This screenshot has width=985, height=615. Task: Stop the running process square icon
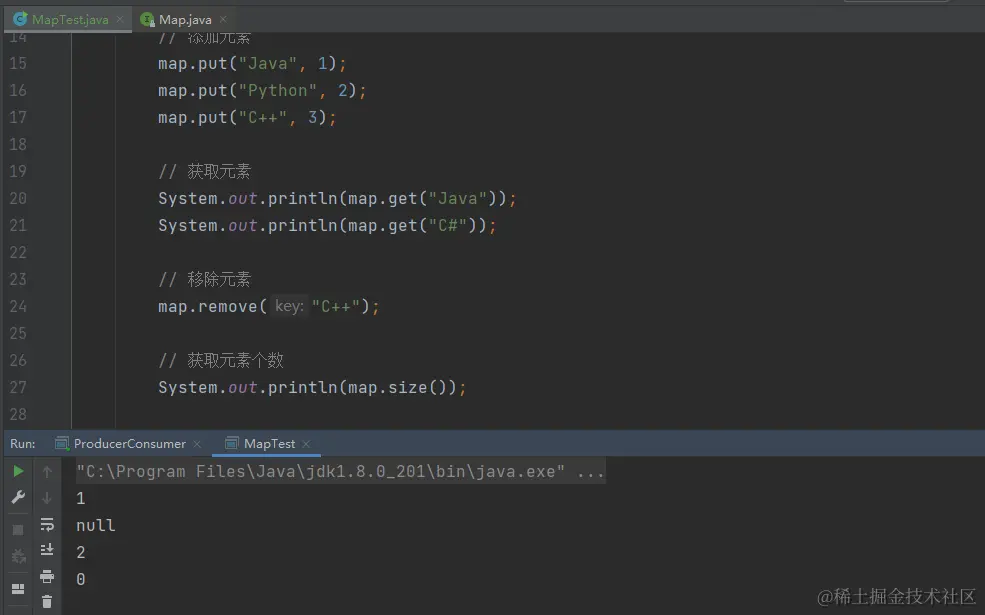coord(18,530)
